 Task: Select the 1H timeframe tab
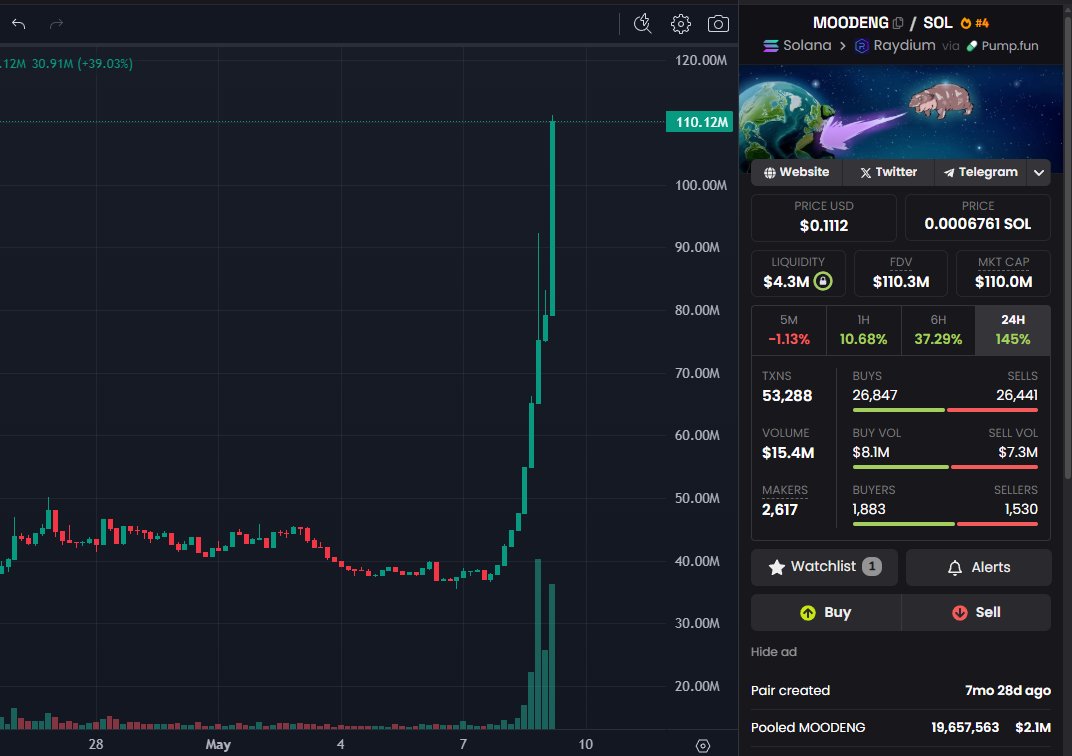coord(863,330)
